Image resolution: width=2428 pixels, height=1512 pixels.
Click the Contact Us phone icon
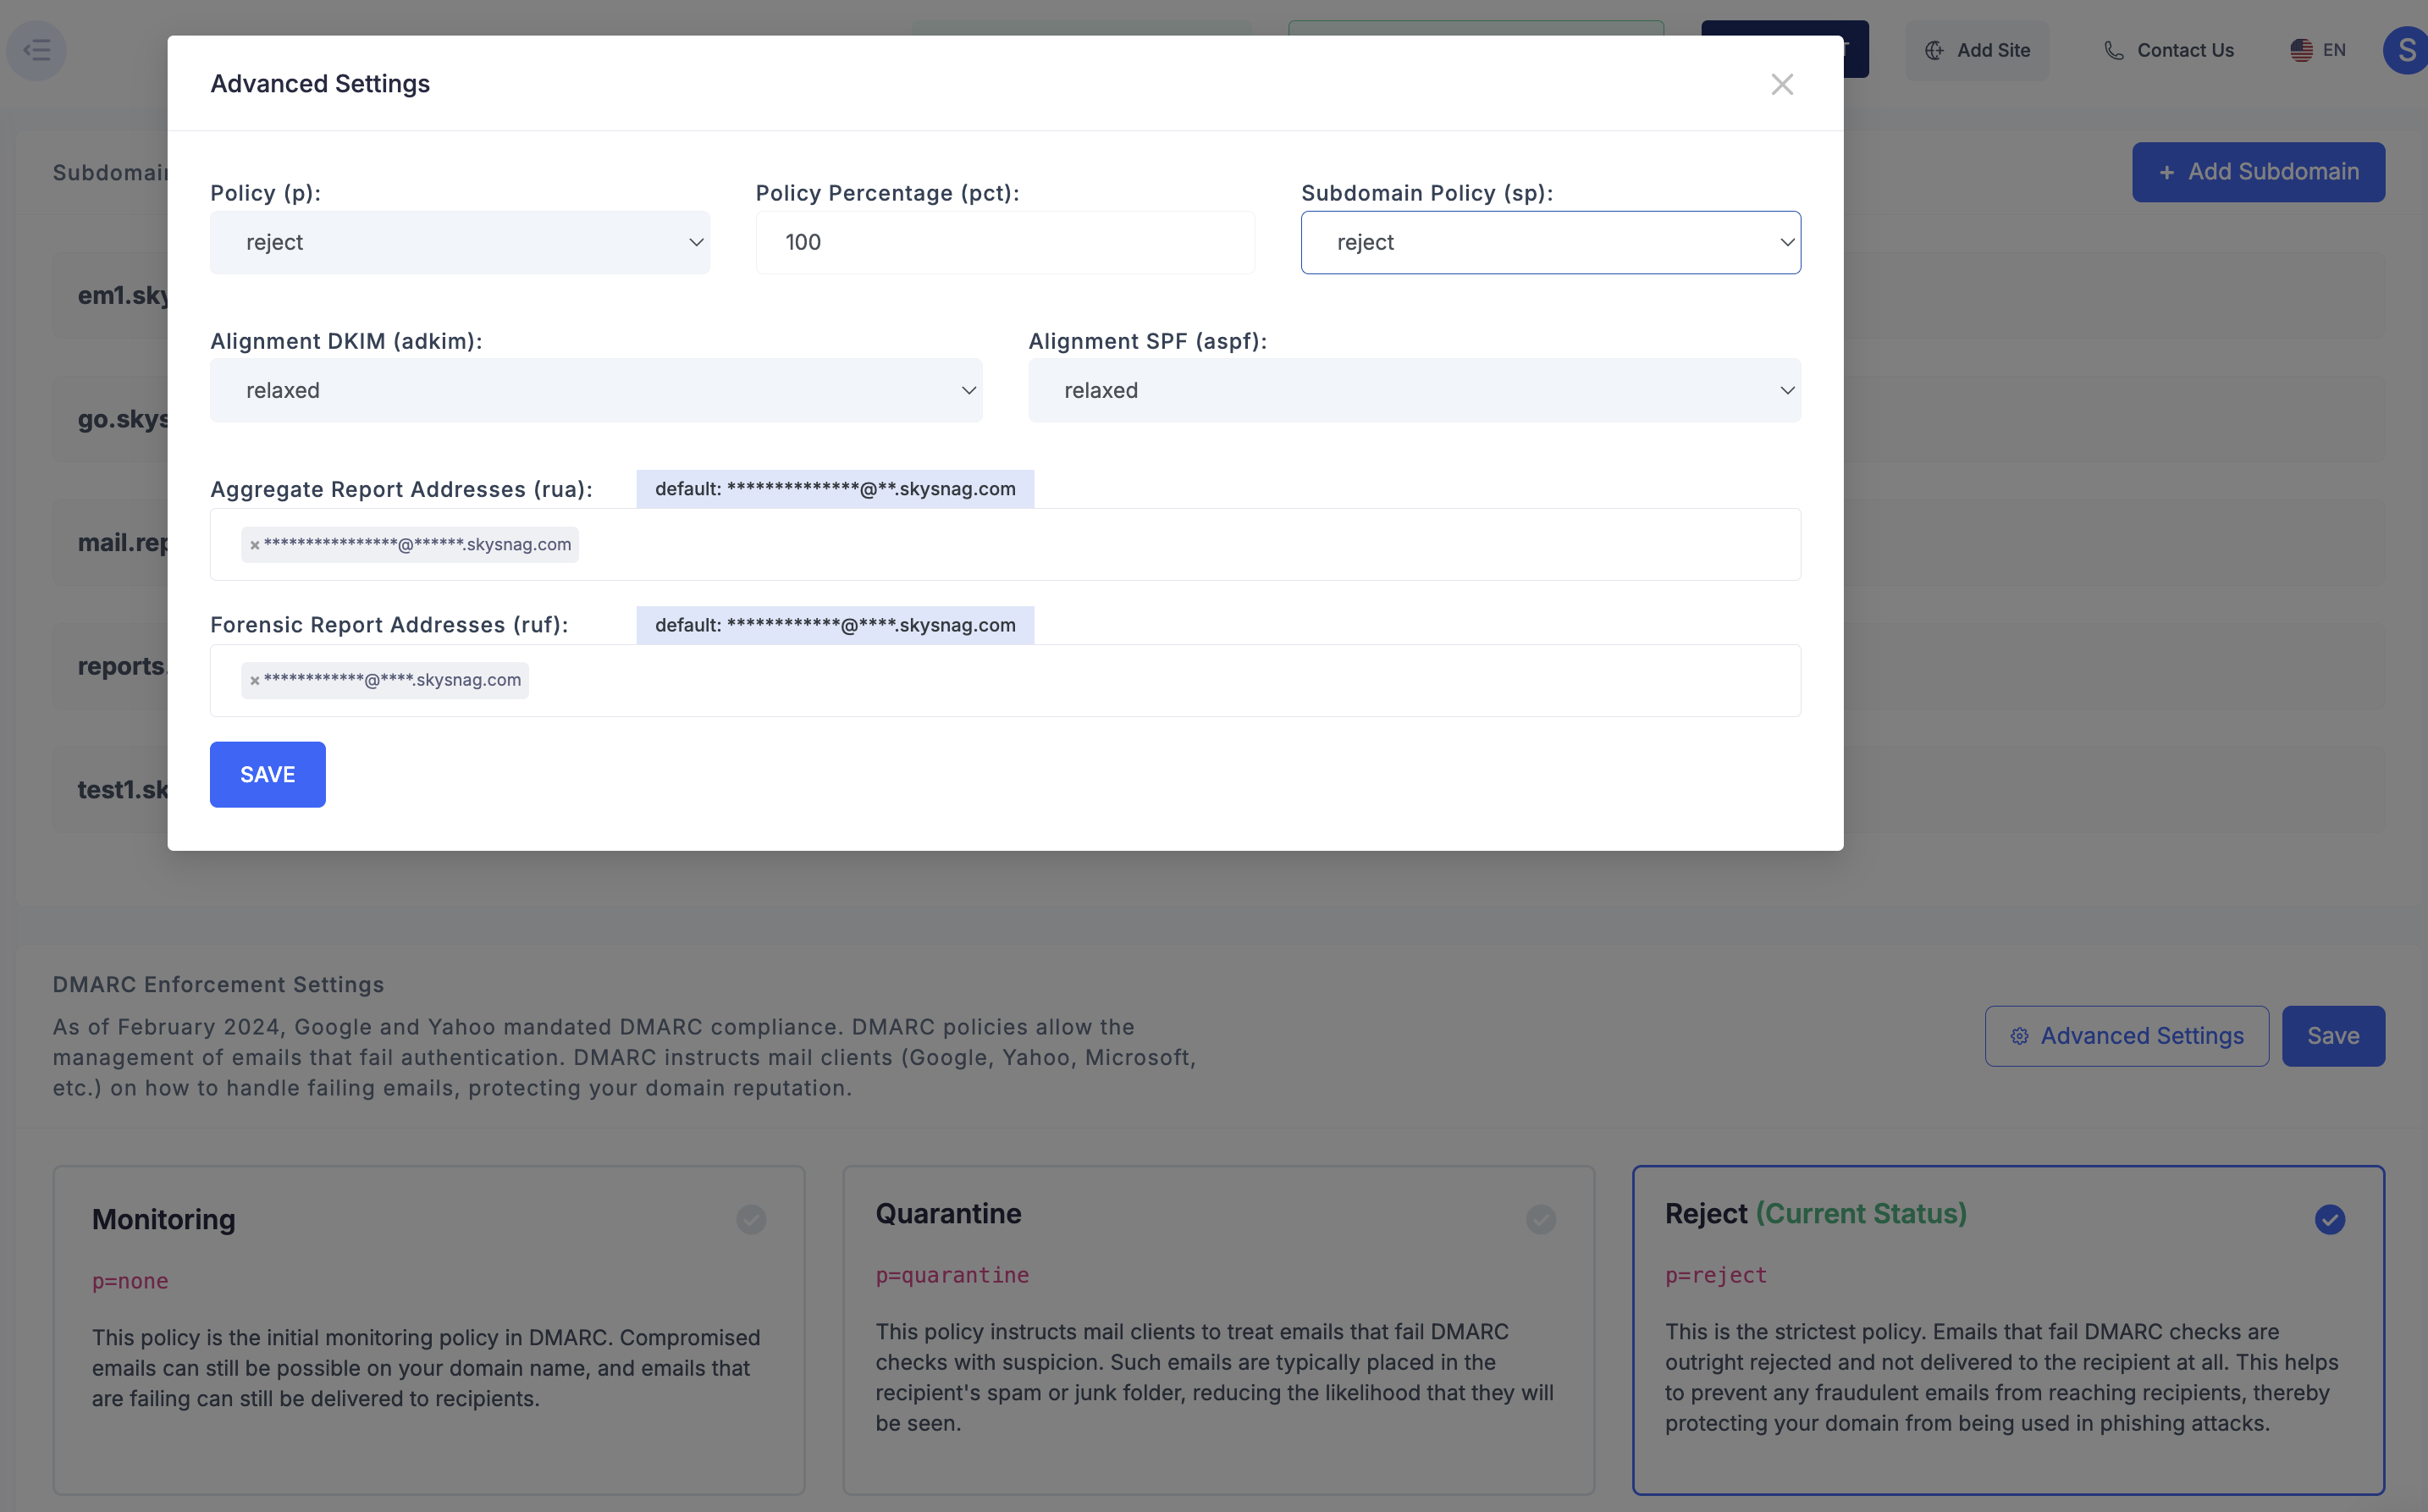click(2113, 50)
